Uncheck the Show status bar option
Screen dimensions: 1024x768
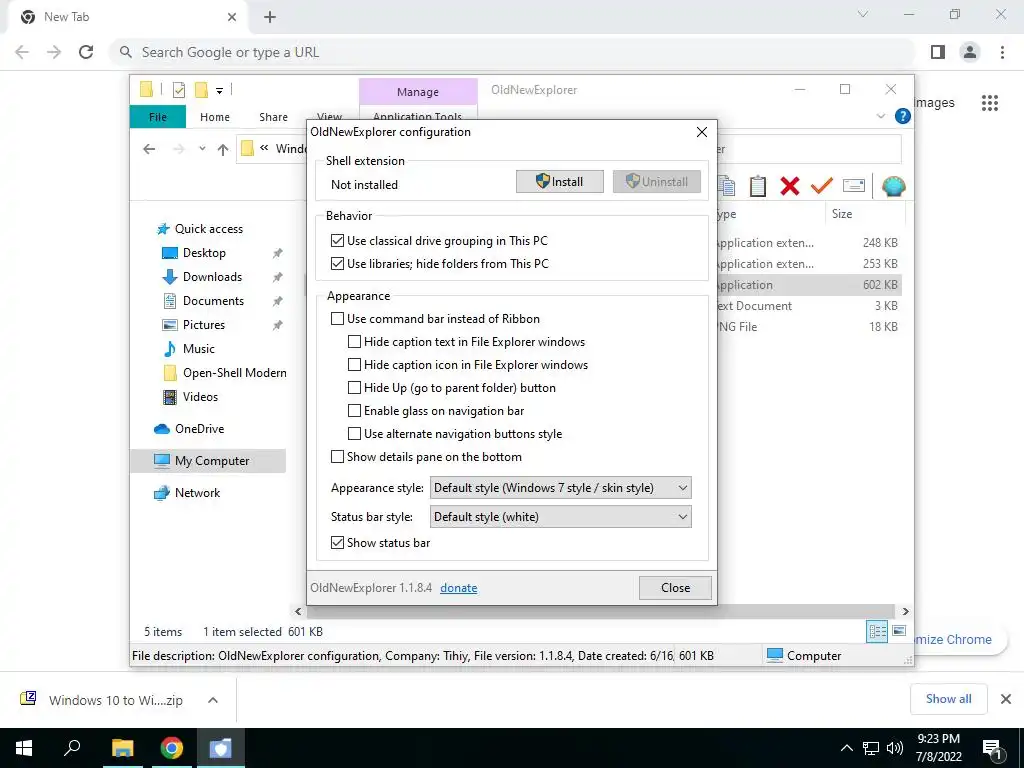click(x=337, y=542)
